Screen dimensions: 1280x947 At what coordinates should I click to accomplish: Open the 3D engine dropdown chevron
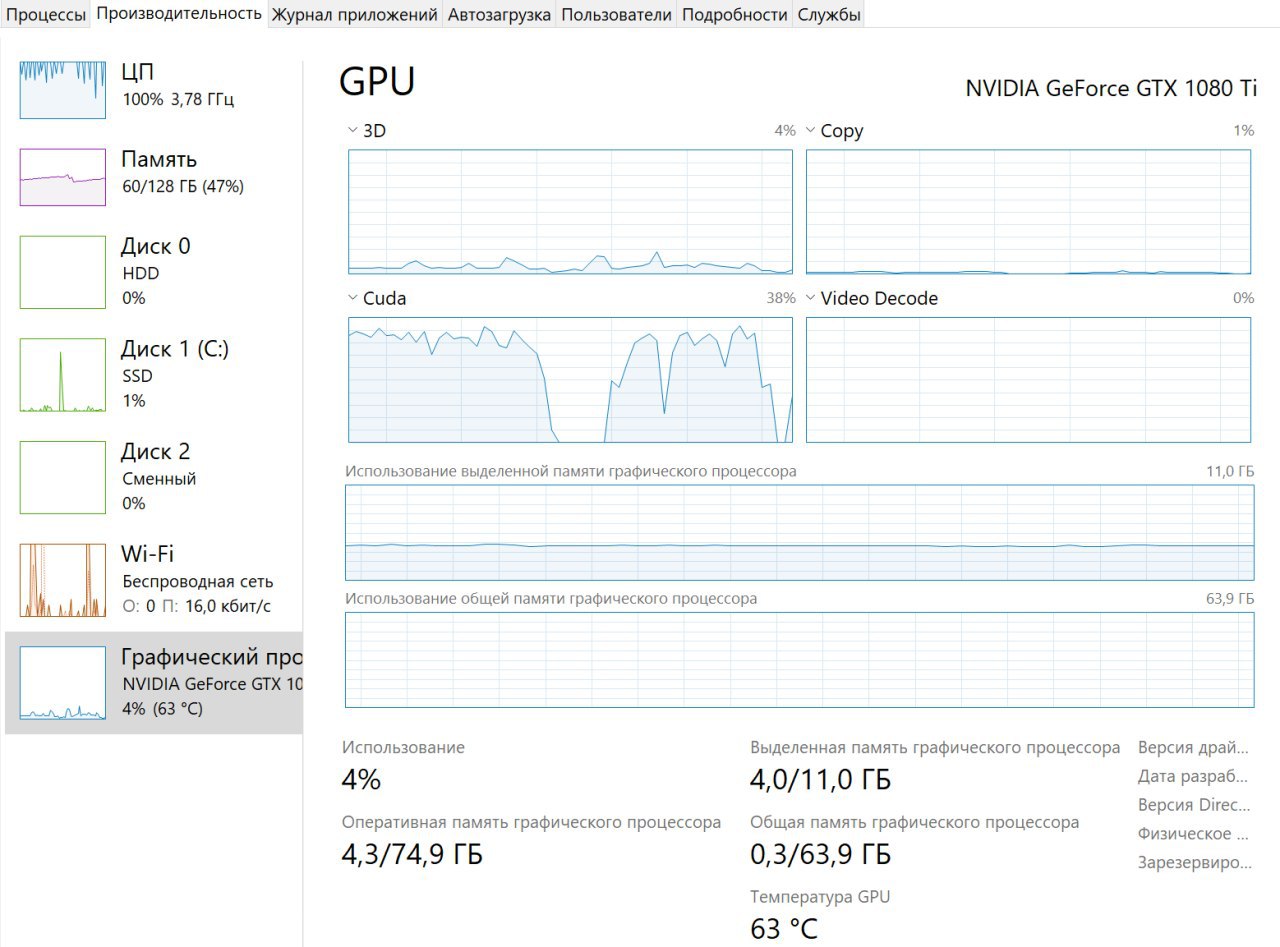352,130
